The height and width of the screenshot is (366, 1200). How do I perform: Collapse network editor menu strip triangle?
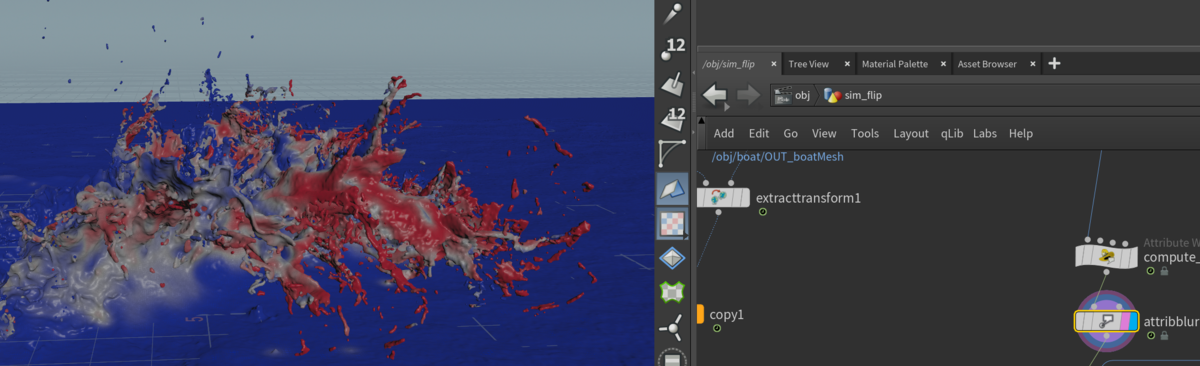tap(701, 121)
